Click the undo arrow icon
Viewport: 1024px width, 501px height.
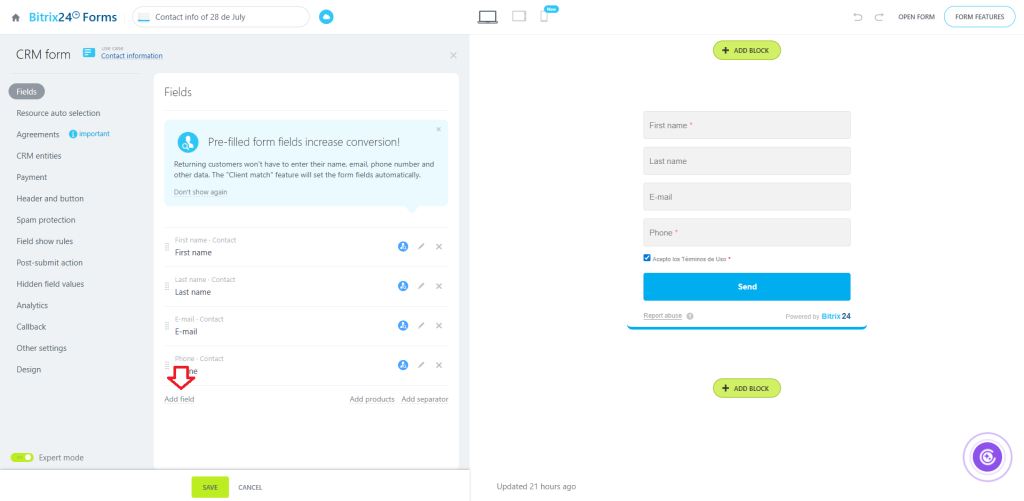857,17
